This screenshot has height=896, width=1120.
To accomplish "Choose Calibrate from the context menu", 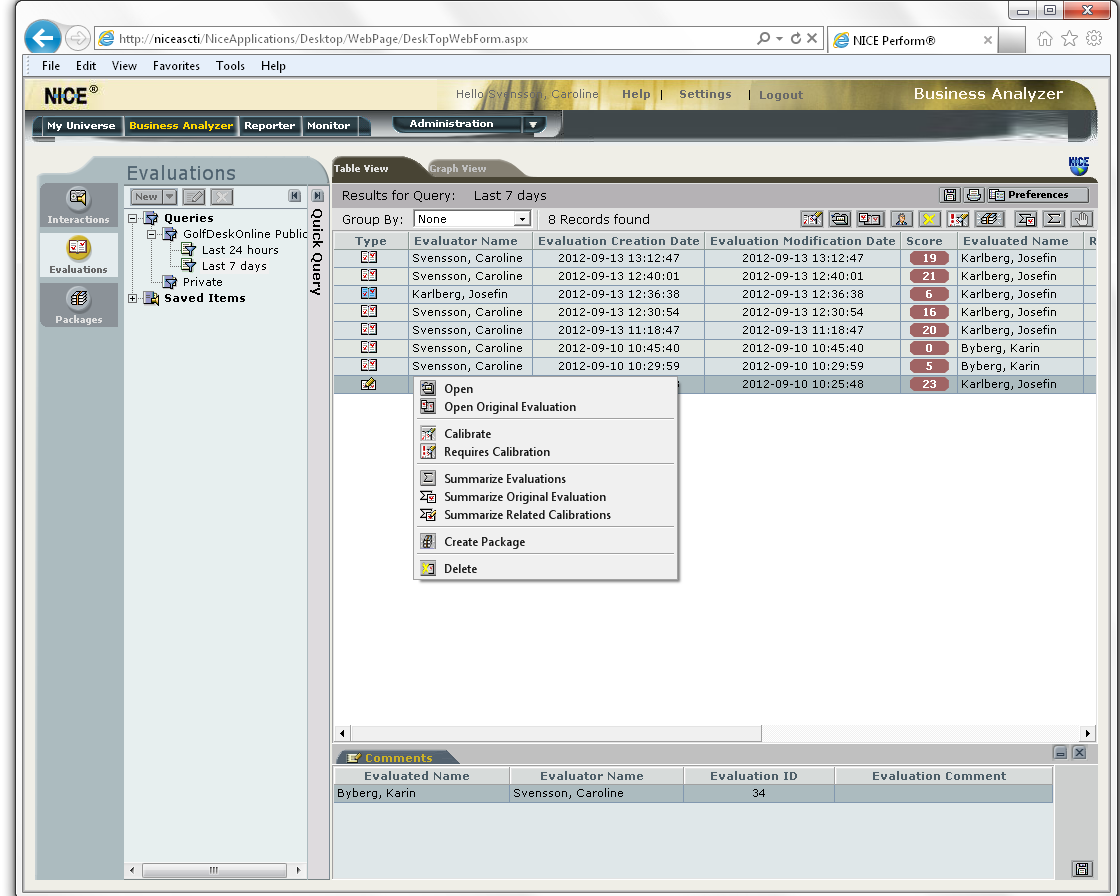I will click(467, 434).
